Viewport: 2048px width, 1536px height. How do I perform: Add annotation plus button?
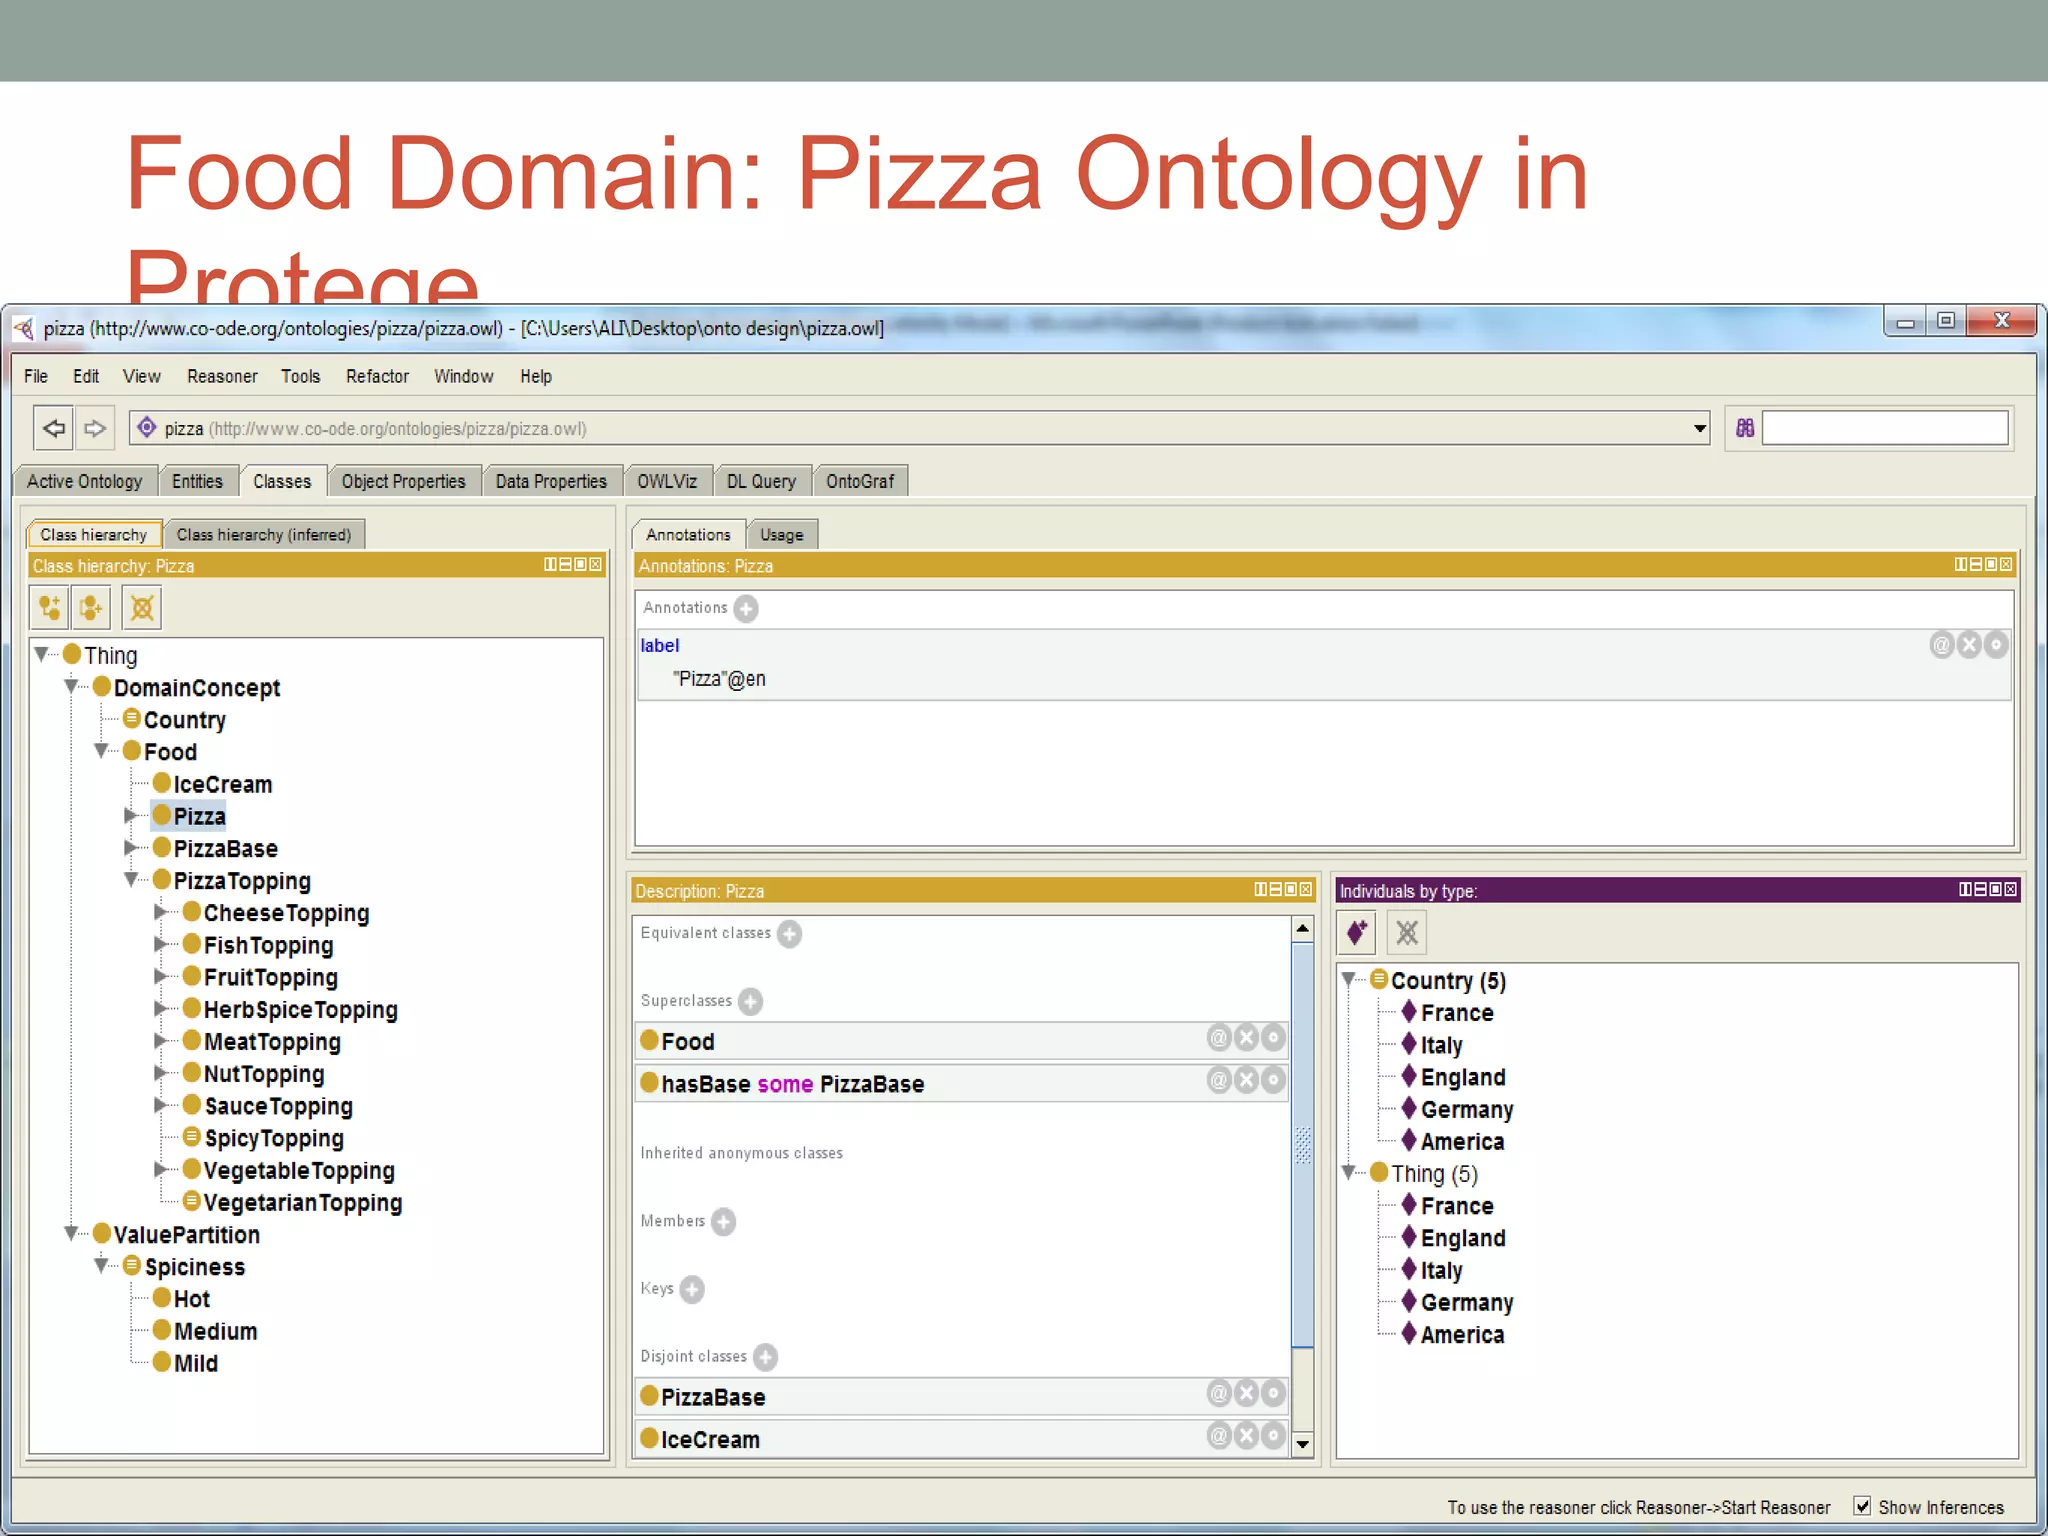(746, 608)
